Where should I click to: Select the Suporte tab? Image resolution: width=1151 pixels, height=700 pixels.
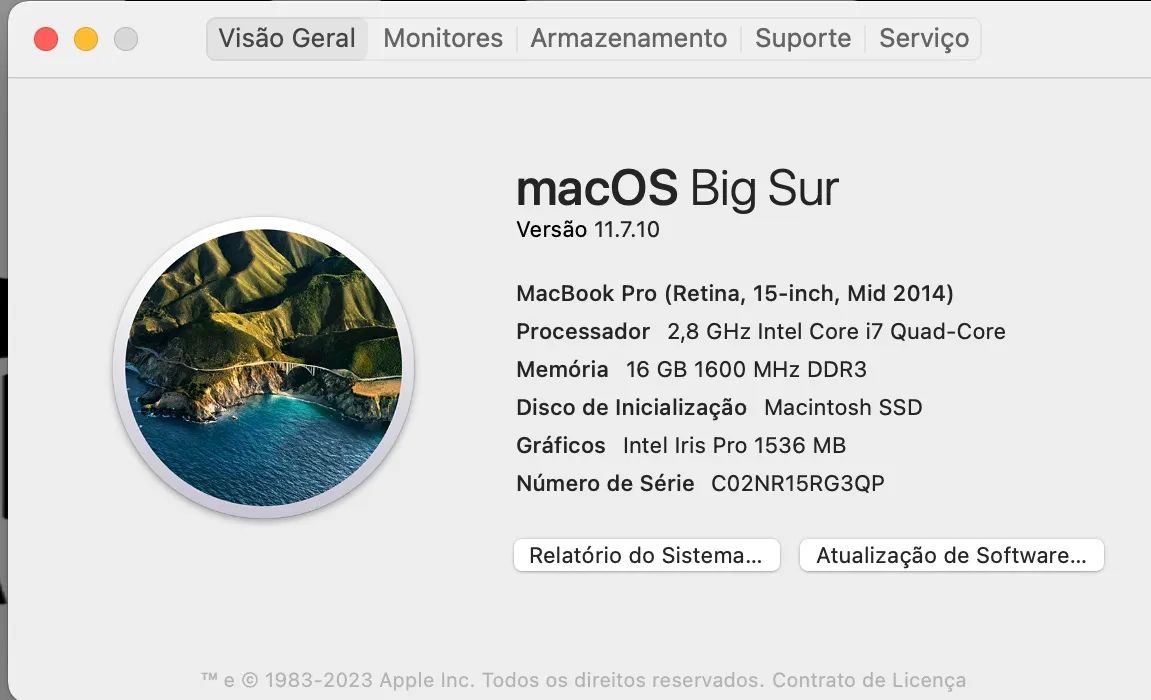[x=802, y=38]
